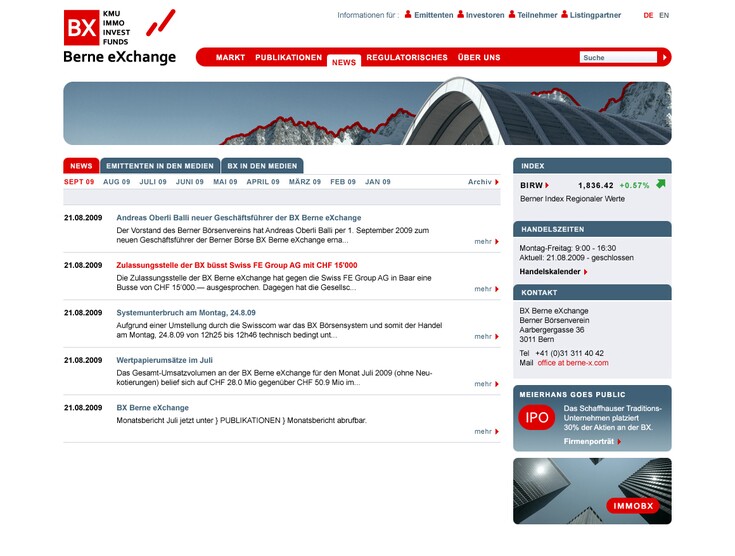Select the JAN 09 month filter

click(377, 182)
